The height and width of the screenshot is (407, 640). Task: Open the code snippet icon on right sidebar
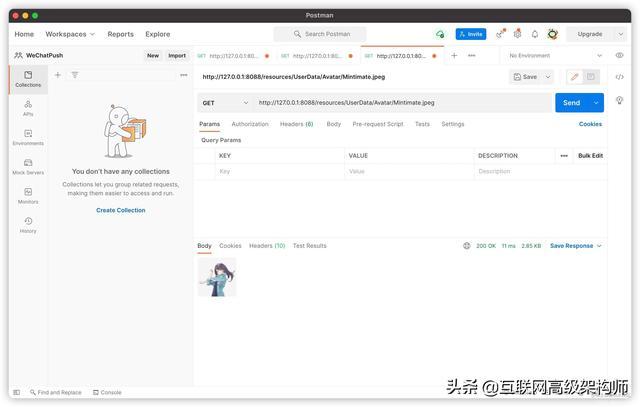[x=619, y=77]
